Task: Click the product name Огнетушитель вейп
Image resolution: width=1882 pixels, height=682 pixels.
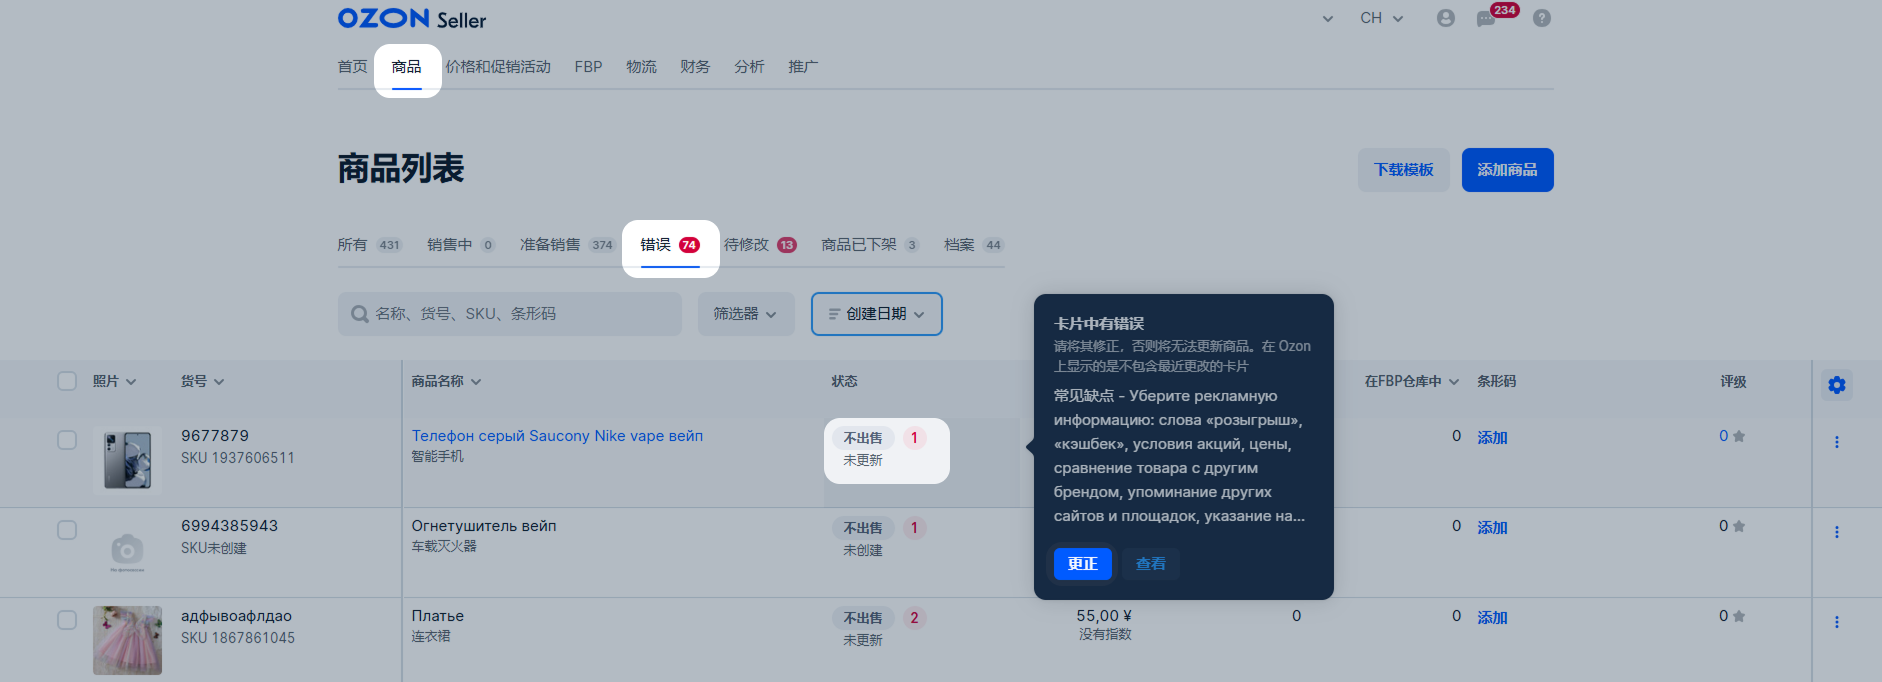Action: click(484, 526)
